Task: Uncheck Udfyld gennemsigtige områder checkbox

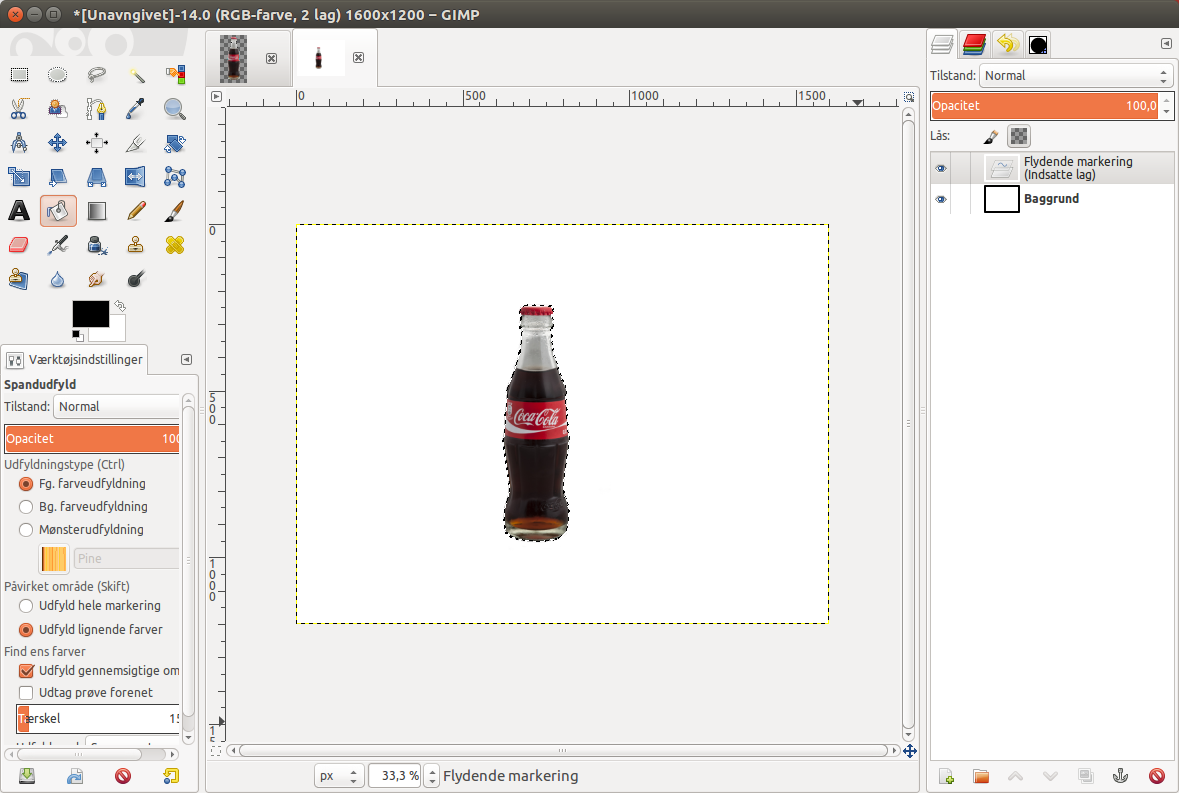Action: (26, 670)
